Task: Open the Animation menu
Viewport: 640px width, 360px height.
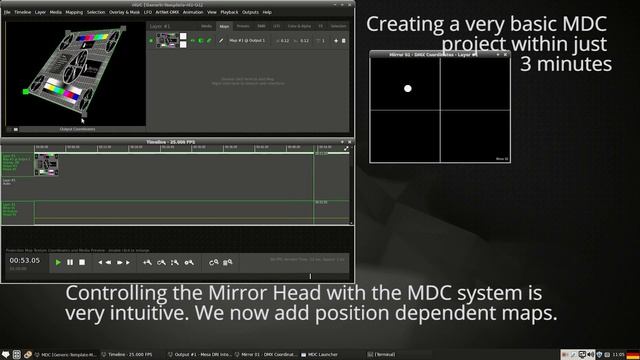Action: (x=193, y=12)
